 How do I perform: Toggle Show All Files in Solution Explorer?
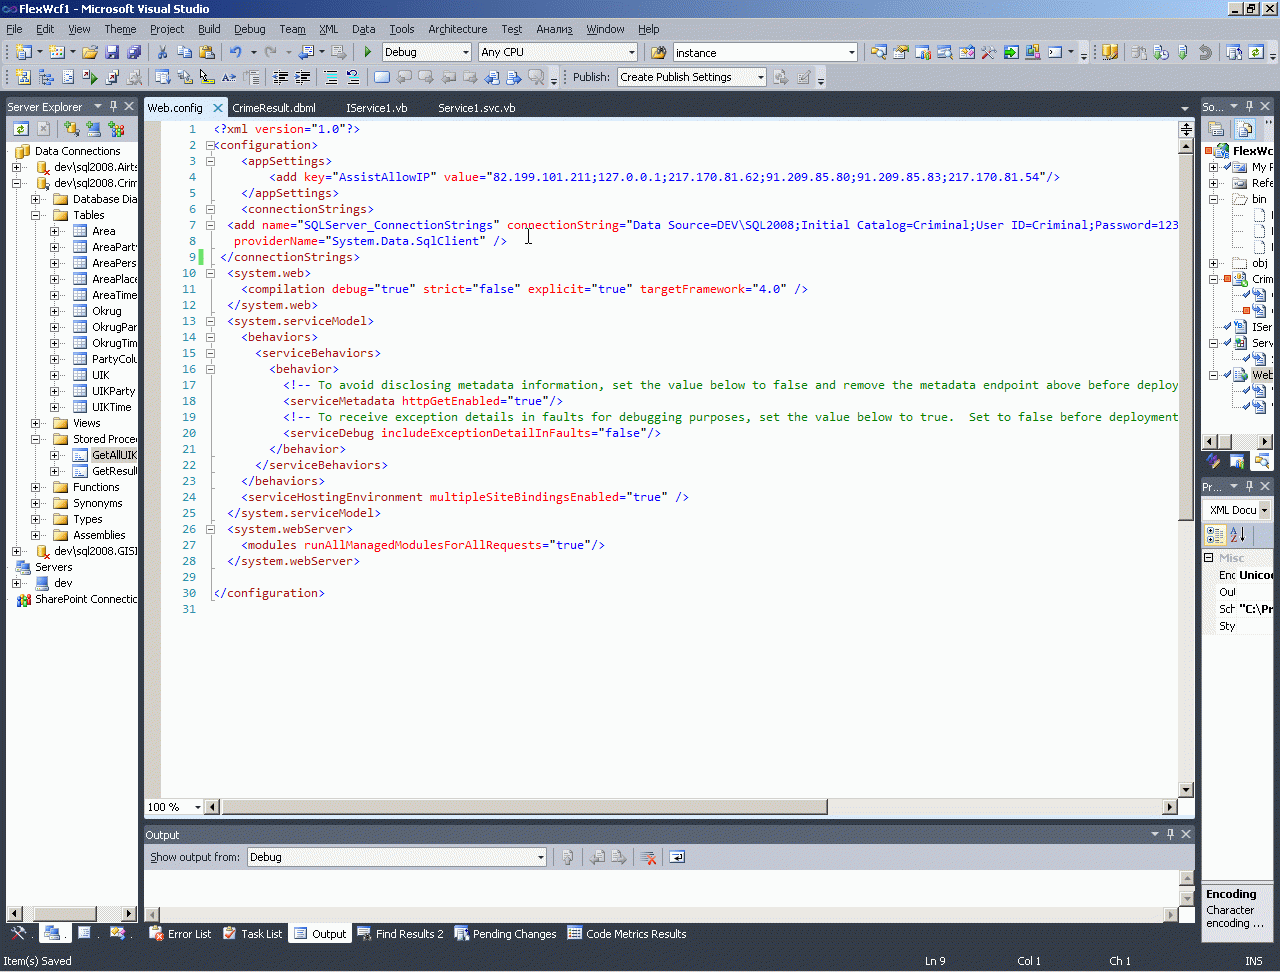(x=1244, y=129)
